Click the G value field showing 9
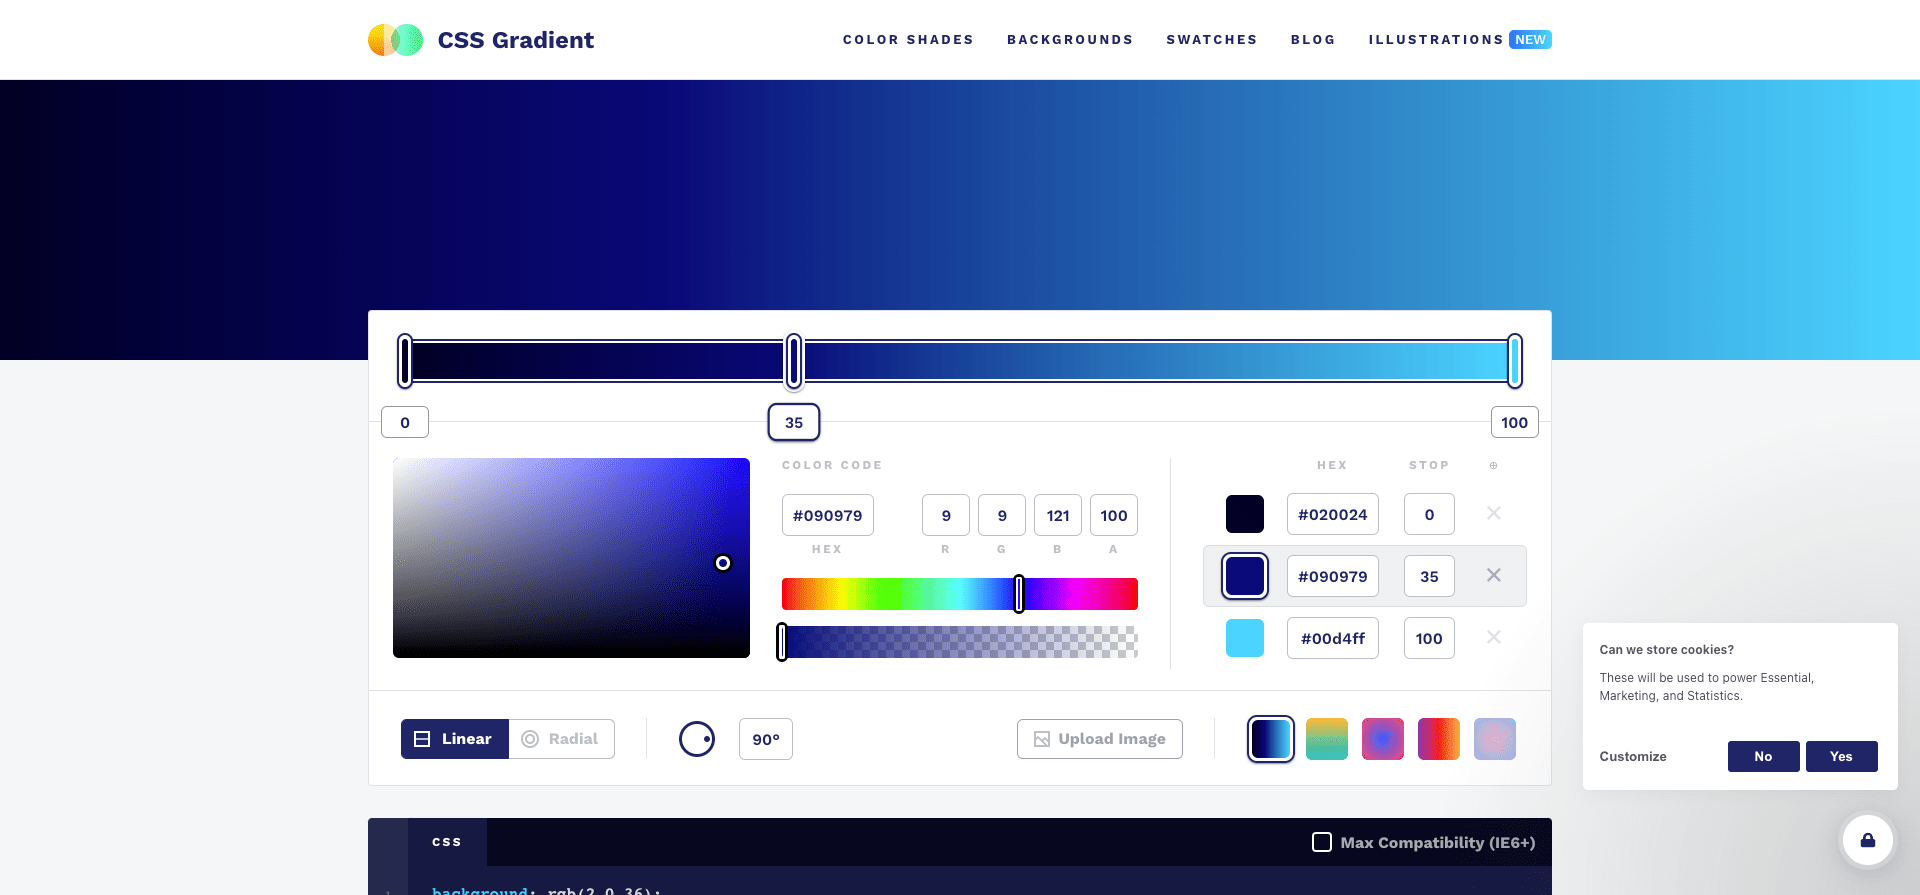The image size is (1920, 895). pyautogui.click(x=1002, y=516)
